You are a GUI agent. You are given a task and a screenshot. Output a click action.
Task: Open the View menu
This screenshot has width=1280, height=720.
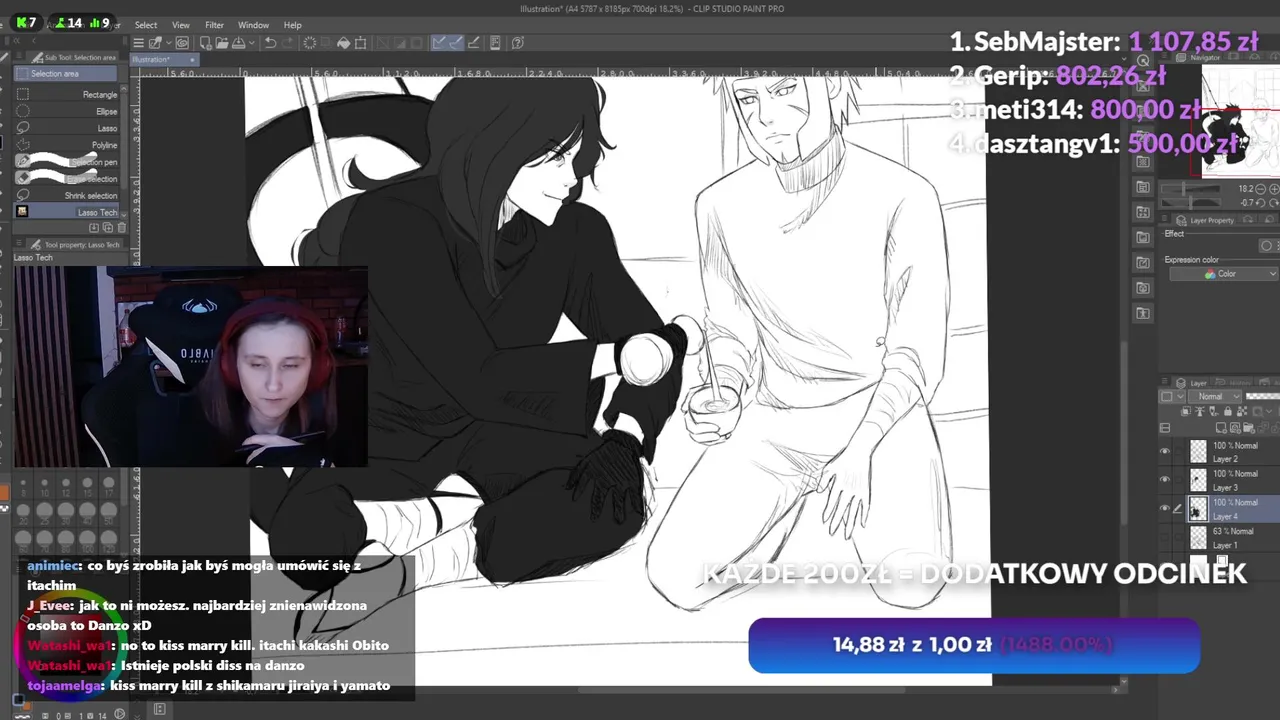[x=181, y=25]
